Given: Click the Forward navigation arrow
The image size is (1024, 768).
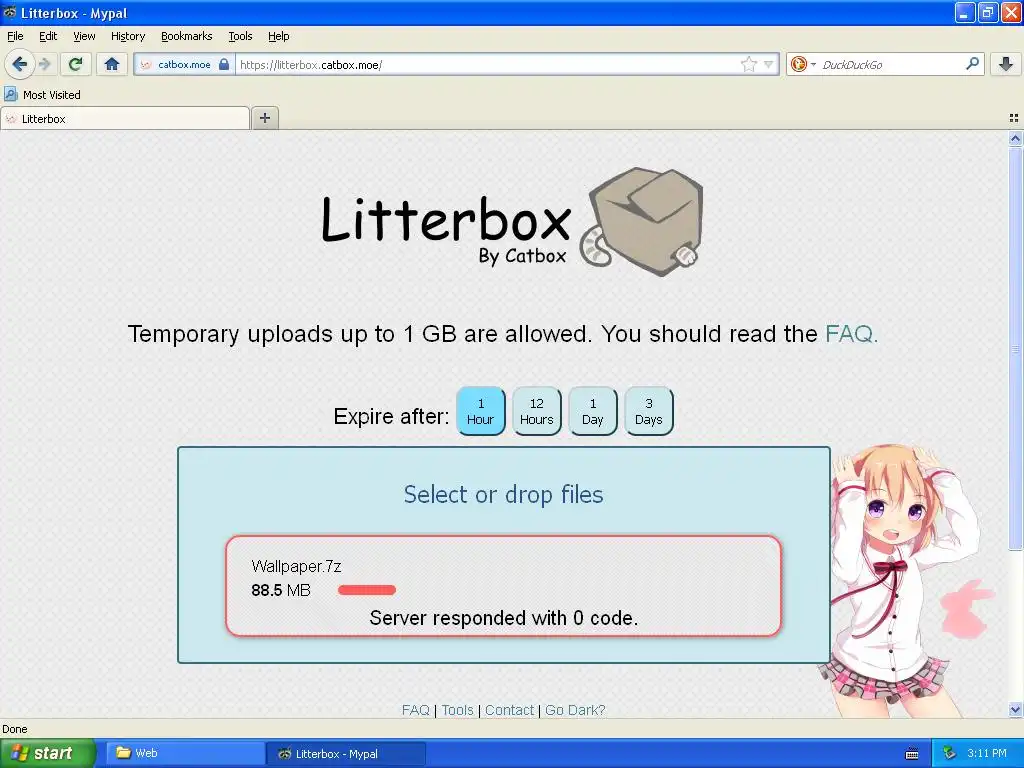Looking at the screenshot, I should click(44, 64).
